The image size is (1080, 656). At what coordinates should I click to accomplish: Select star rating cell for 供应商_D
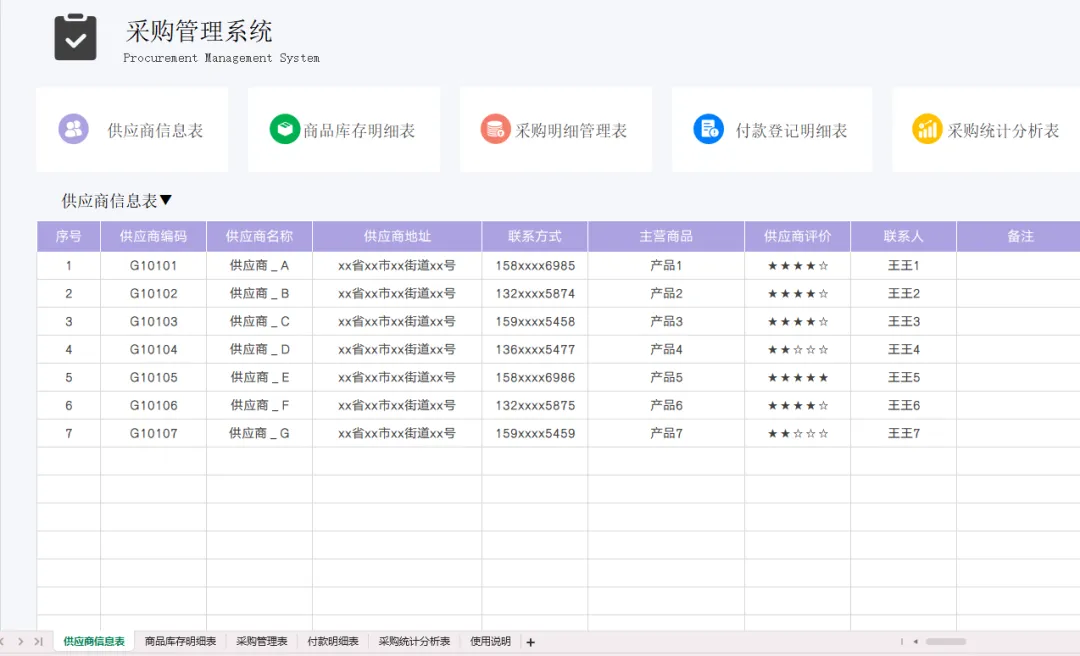[x=798, y=350]
